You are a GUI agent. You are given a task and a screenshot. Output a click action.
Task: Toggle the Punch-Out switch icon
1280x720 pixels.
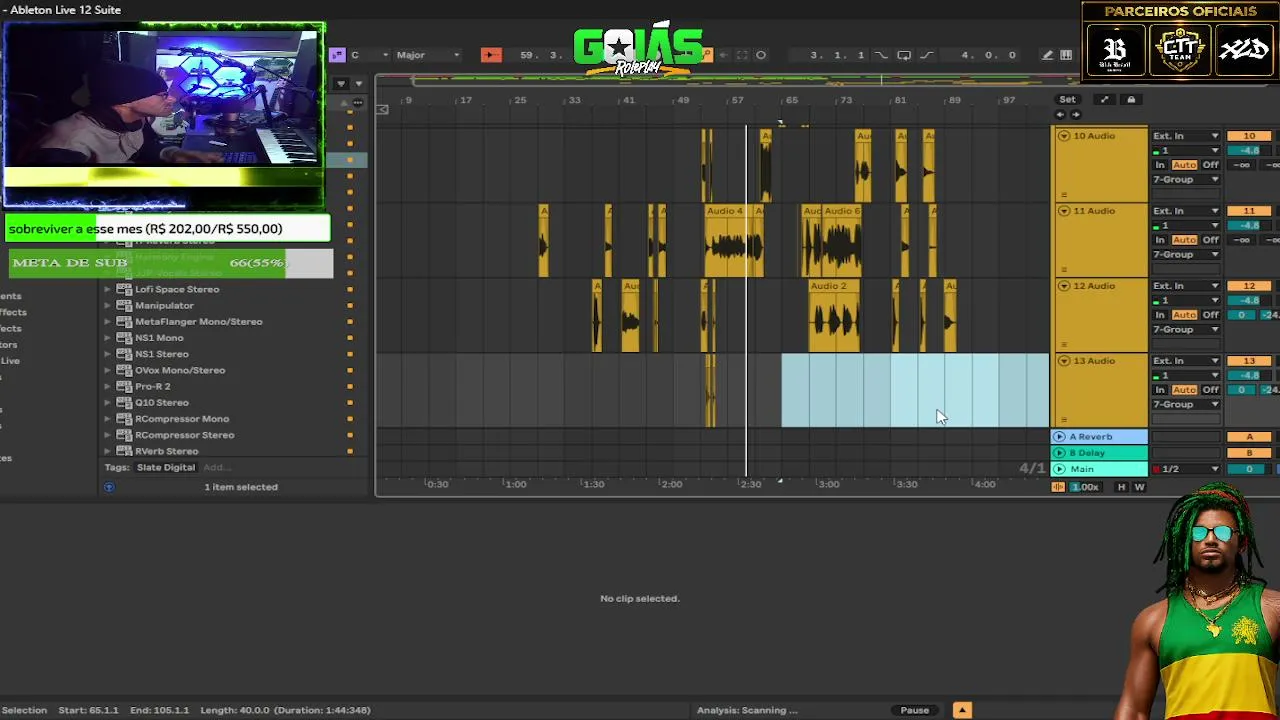[926, 55]
